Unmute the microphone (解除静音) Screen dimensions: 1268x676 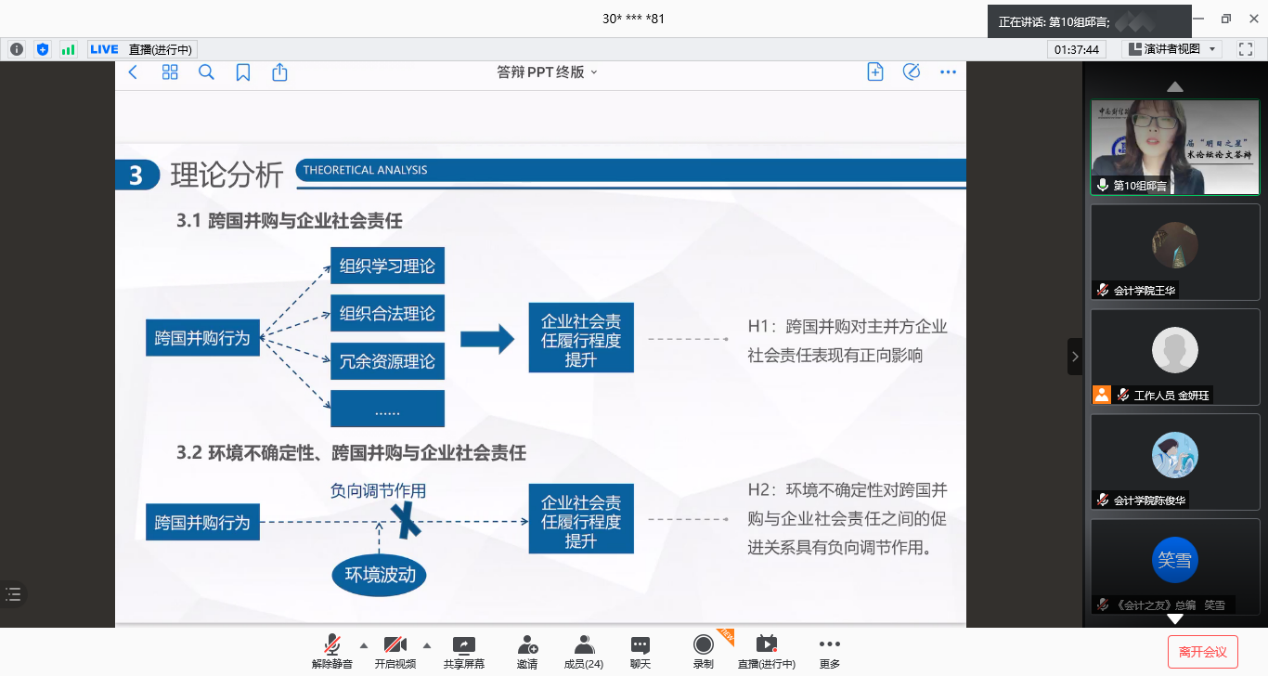click(x=332, y=646)
